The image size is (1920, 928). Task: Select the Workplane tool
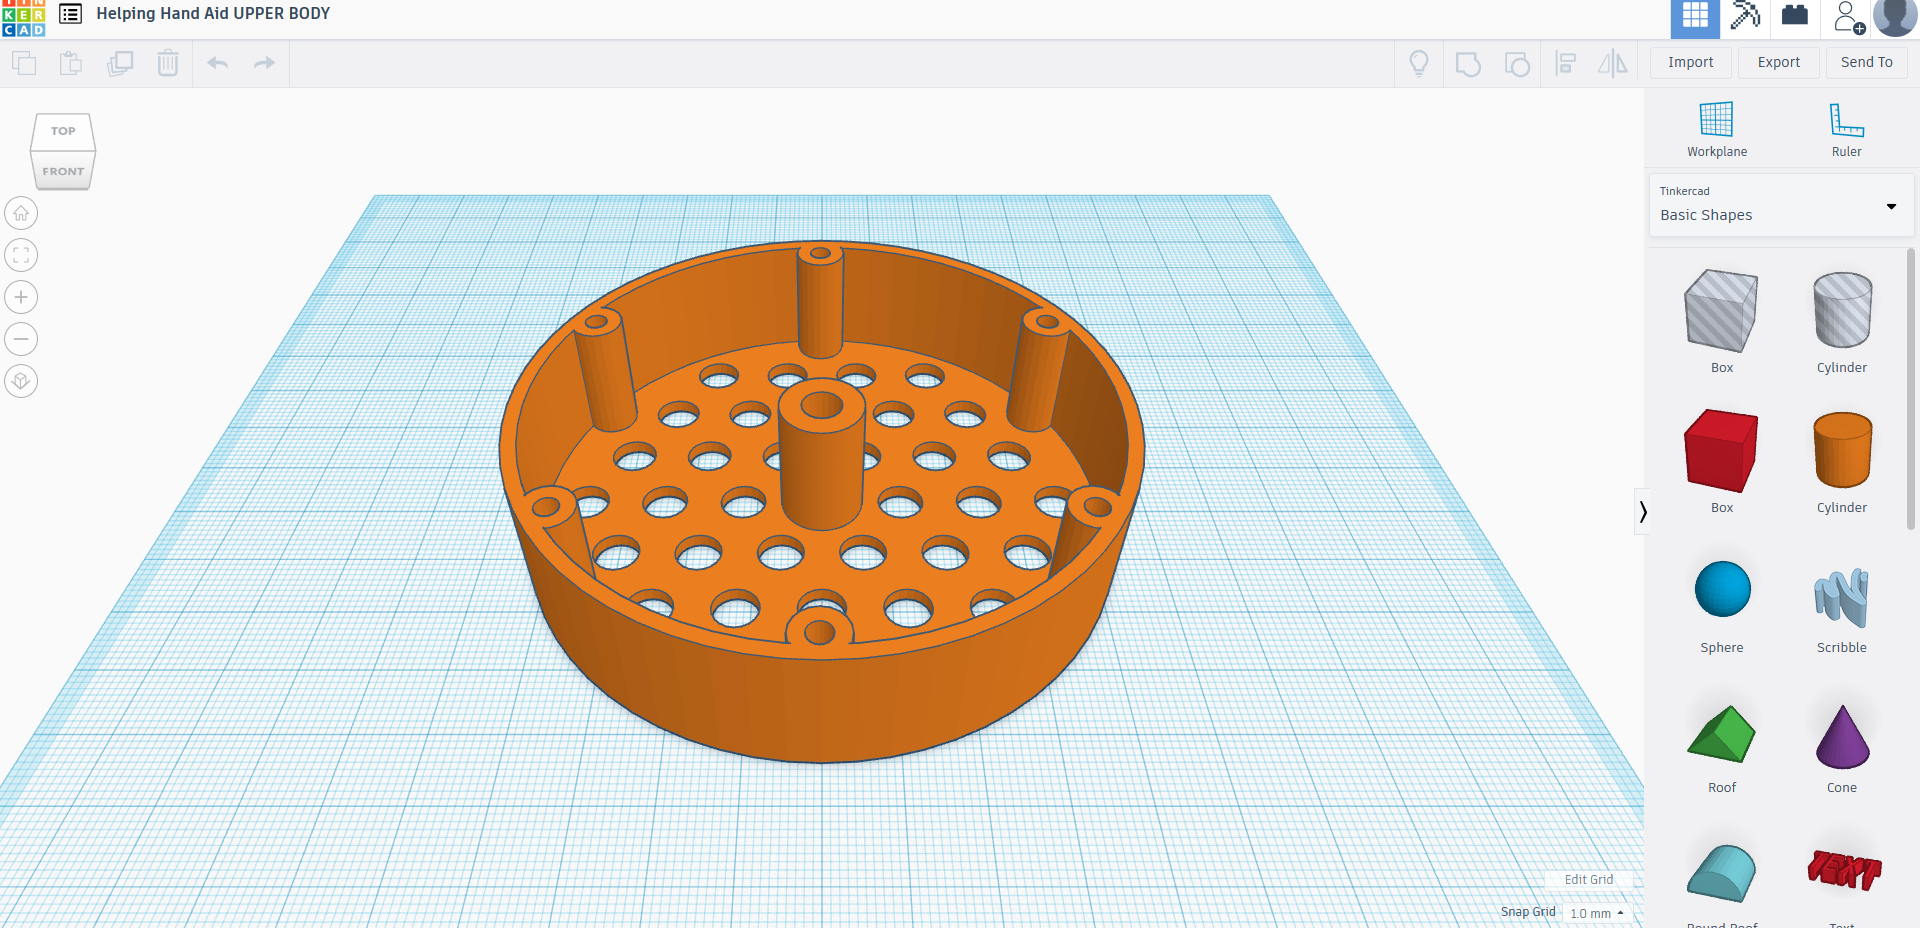[x=1717, y=130]
